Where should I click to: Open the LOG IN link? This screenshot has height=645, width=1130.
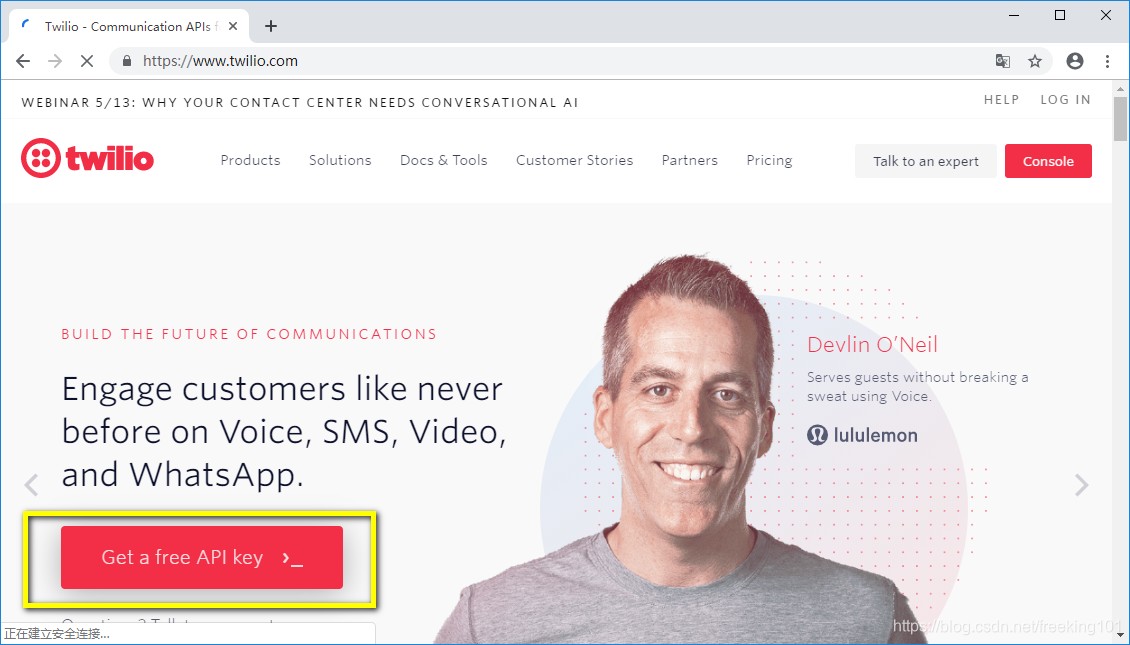[1065, 100]
